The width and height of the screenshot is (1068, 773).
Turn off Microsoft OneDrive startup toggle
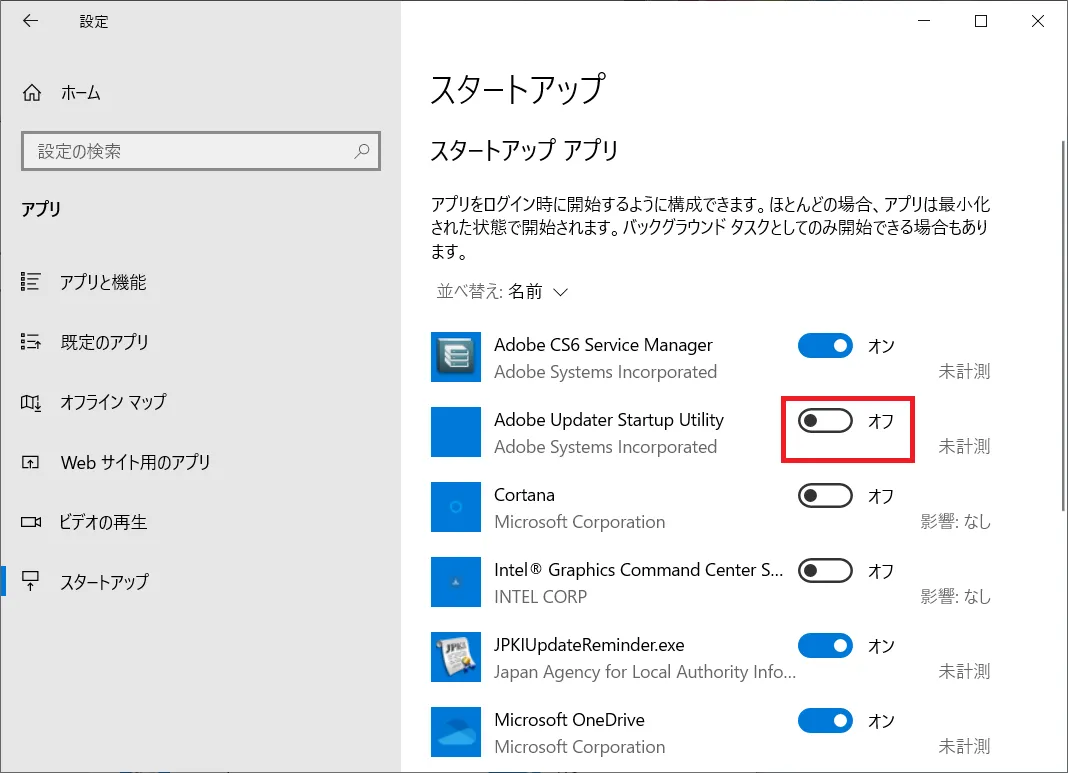click(825, 721)
